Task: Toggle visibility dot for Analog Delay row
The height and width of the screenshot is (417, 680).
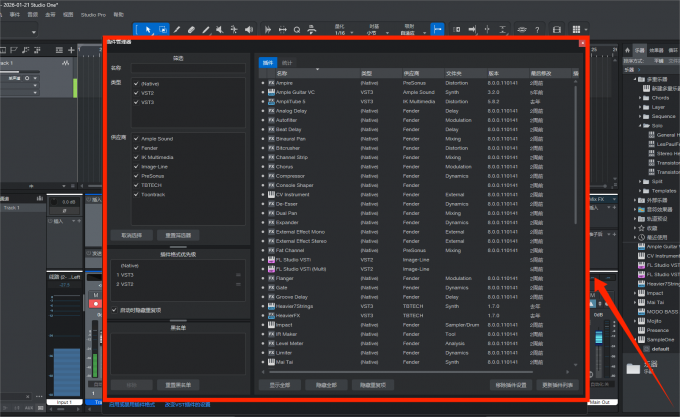Action: click(x=263, y=111)
